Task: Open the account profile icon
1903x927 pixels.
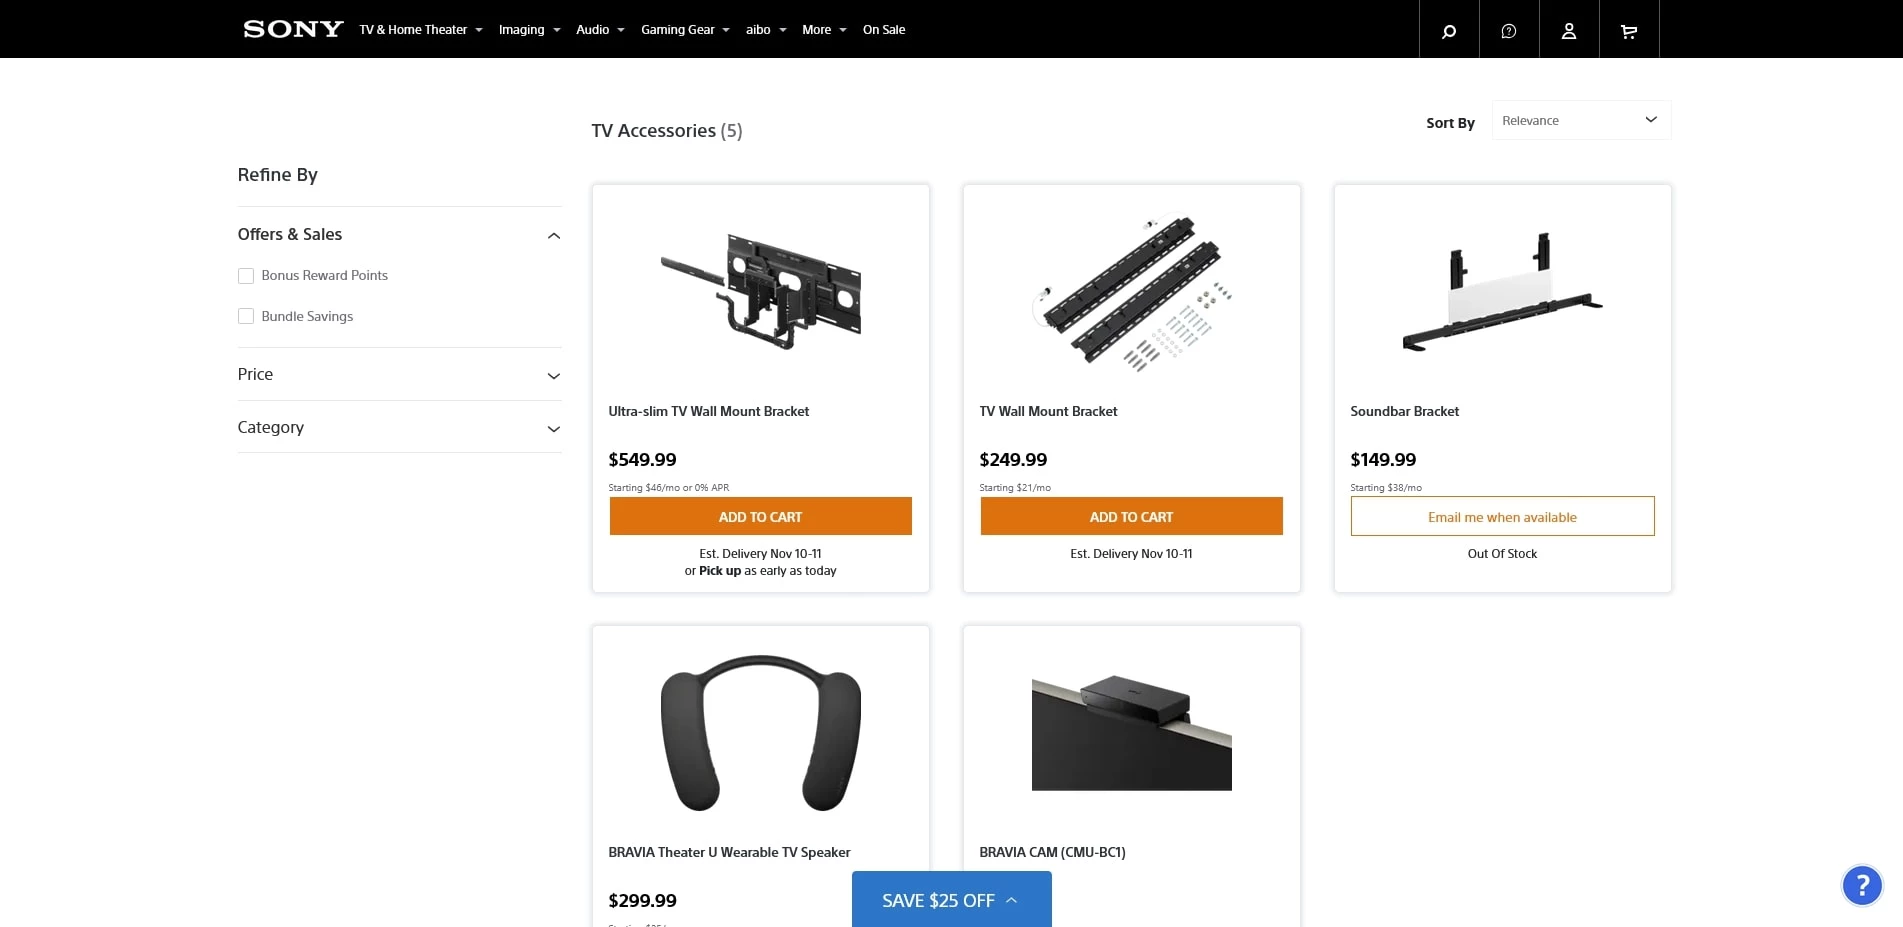Action: click(1569, 30)
